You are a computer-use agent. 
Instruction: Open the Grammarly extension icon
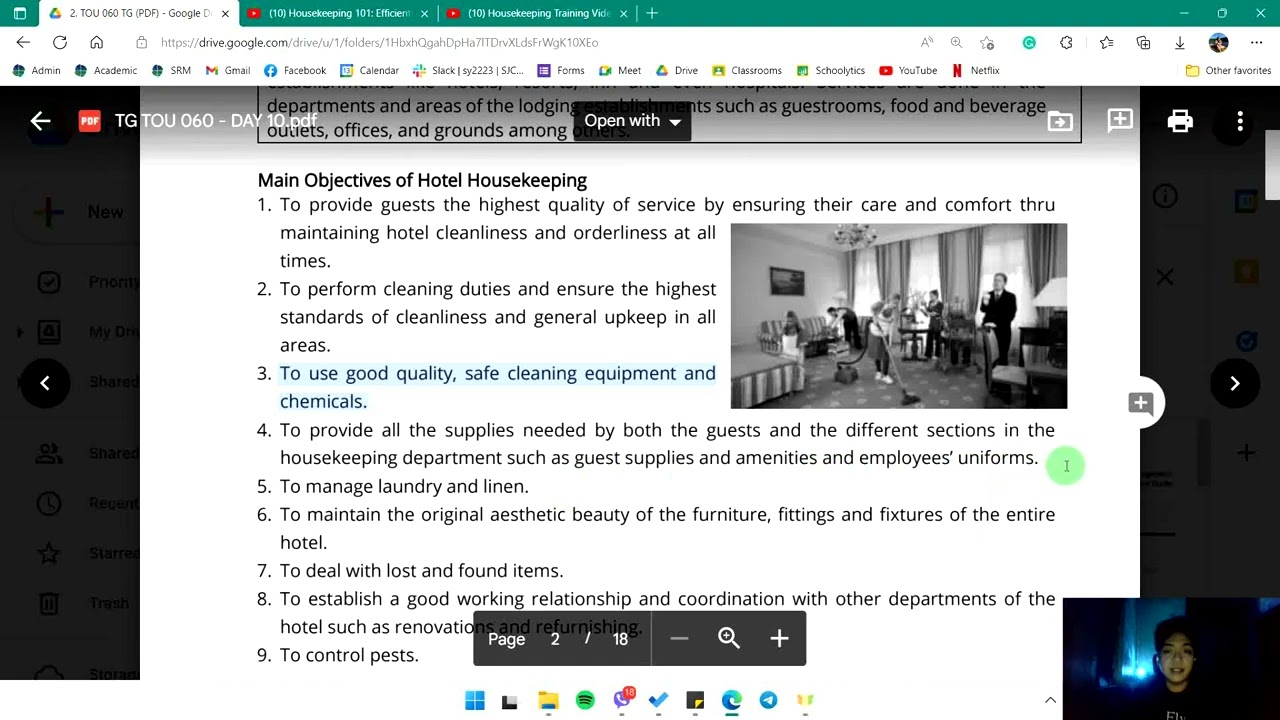pyautogui.click(x=1029, y=42)
